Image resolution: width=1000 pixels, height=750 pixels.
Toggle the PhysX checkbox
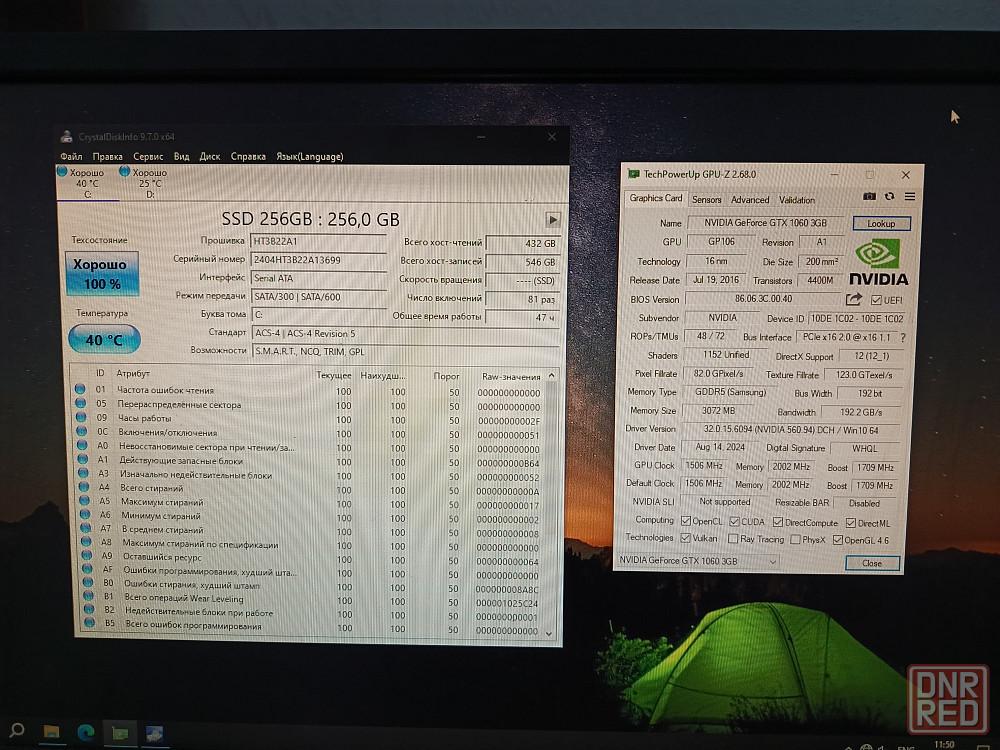click(795, 539)
